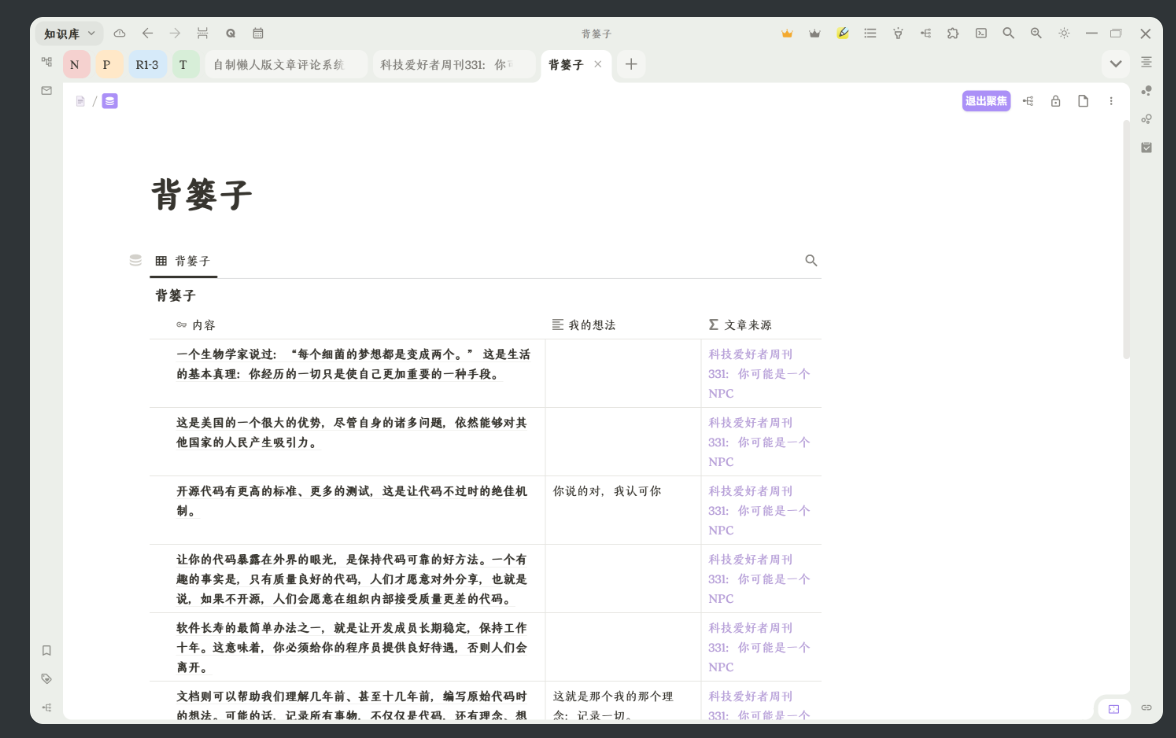Viewport: 1176px width, 738px height.
Task: Open the Inbox icon in left dock
Action: click(x=46, y=90)
